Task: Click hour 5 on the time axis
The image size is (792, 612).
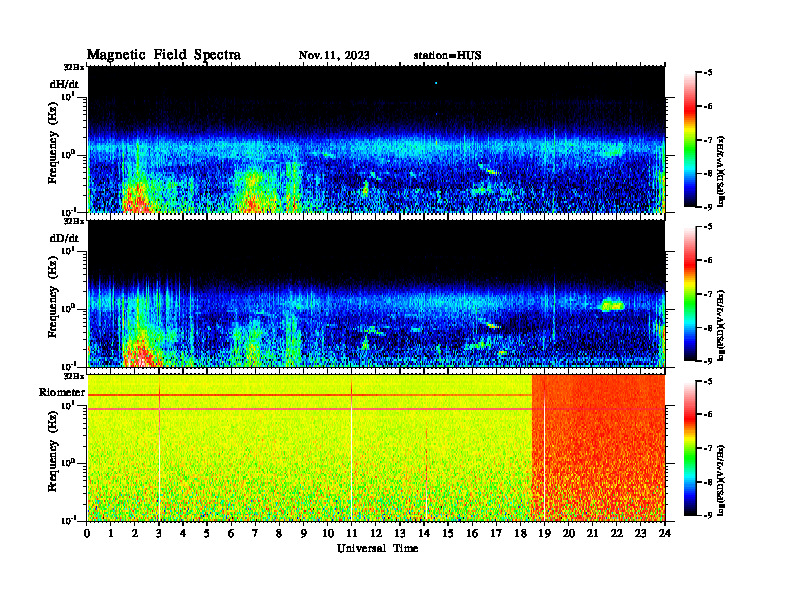Action: 207,533
